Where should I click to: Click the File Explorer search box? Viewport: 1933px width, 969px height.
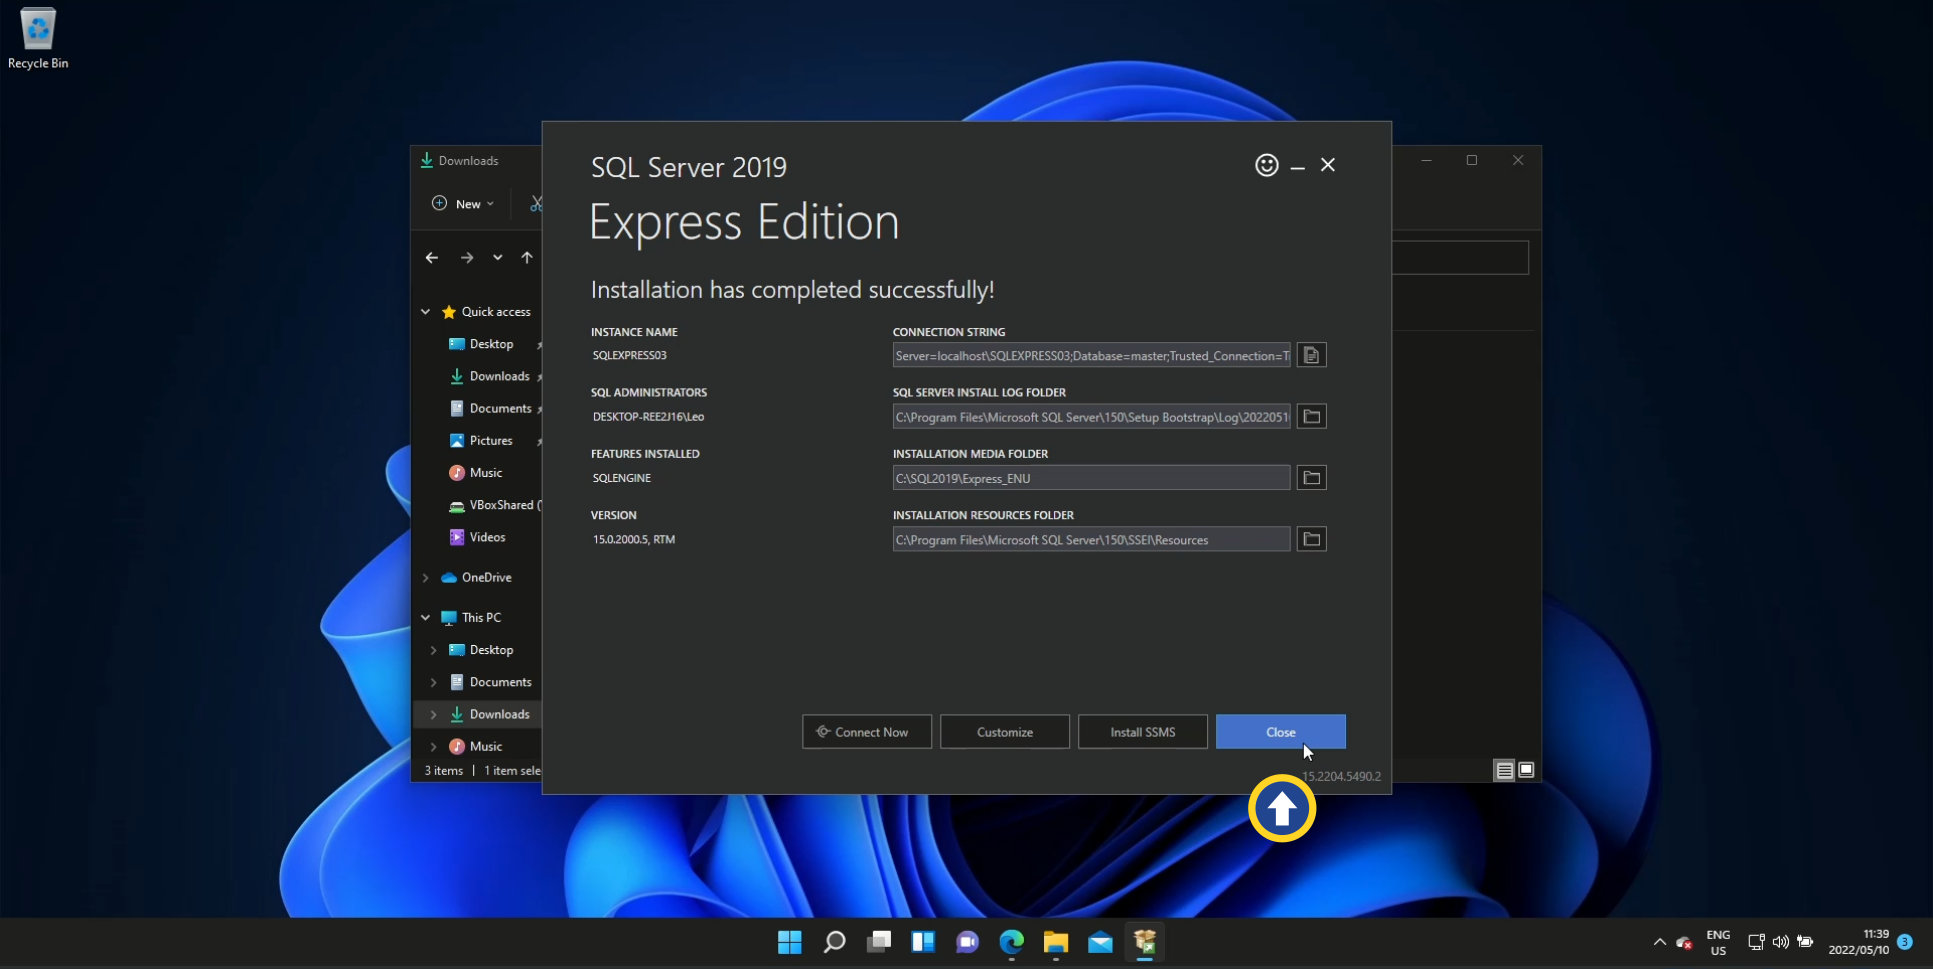[x=1460, y=258]
